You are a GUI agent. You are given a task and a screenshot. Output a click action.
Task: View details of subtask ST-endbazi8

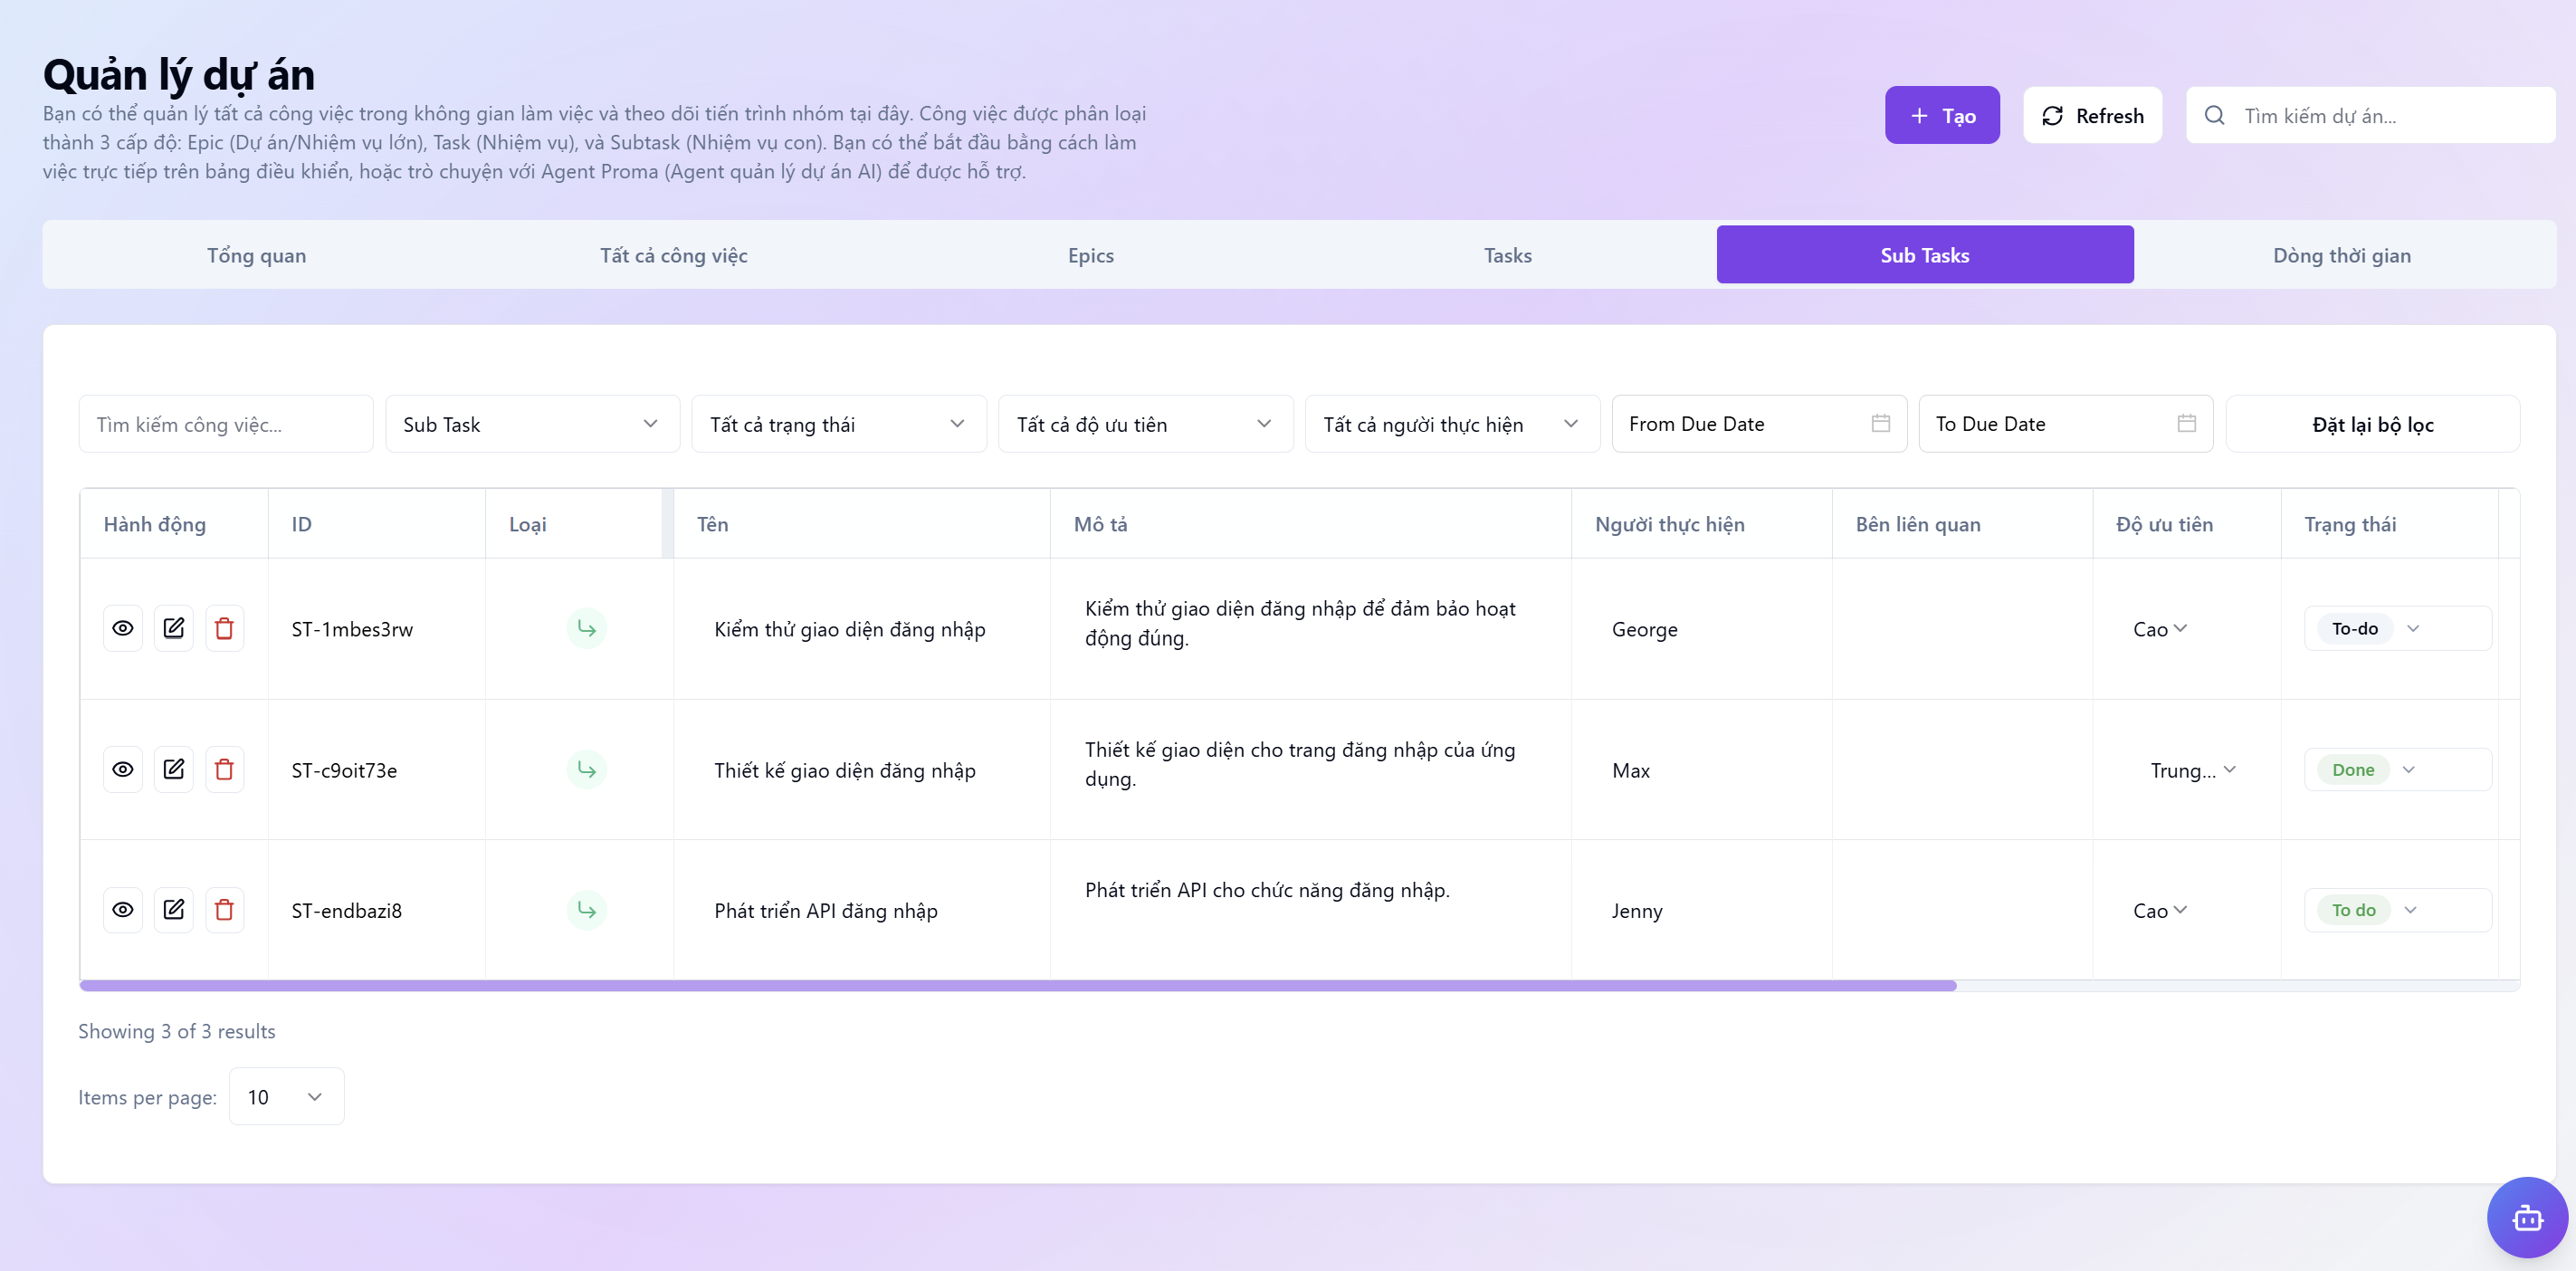(123, 910)
